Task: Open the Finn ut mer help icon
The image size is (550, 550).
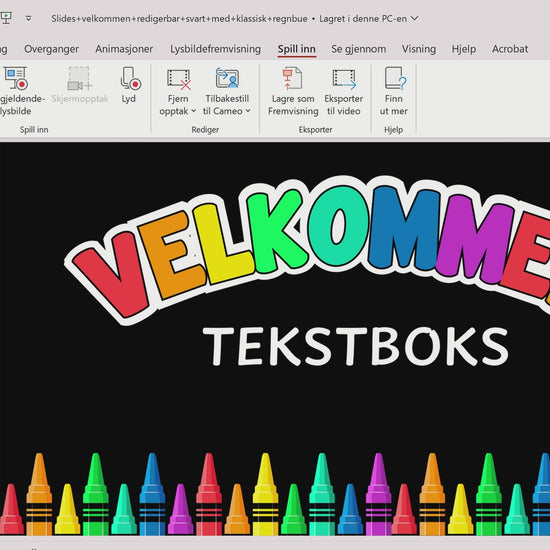Action: [395, 78]
